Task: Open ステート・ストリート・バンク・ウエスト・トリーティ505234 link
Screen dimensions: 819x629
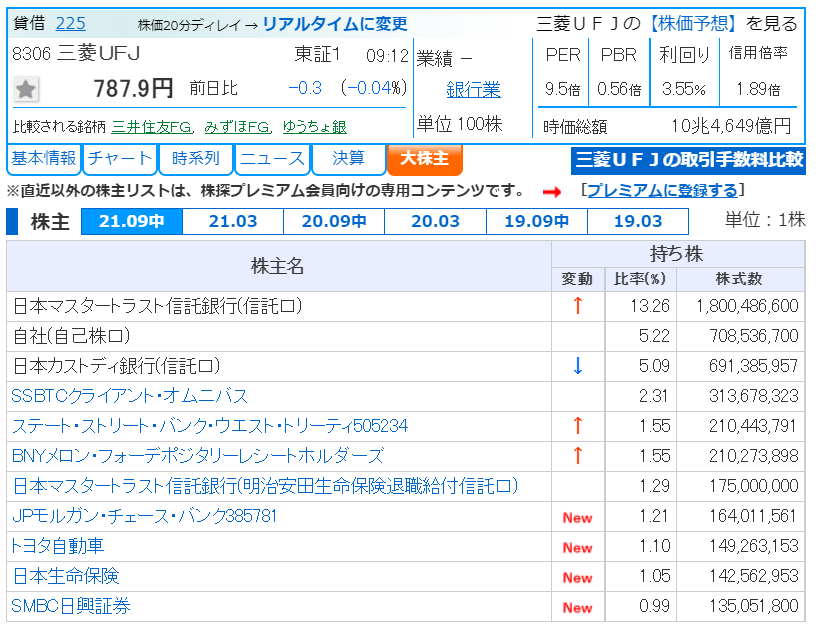Action: click(209, 426)
